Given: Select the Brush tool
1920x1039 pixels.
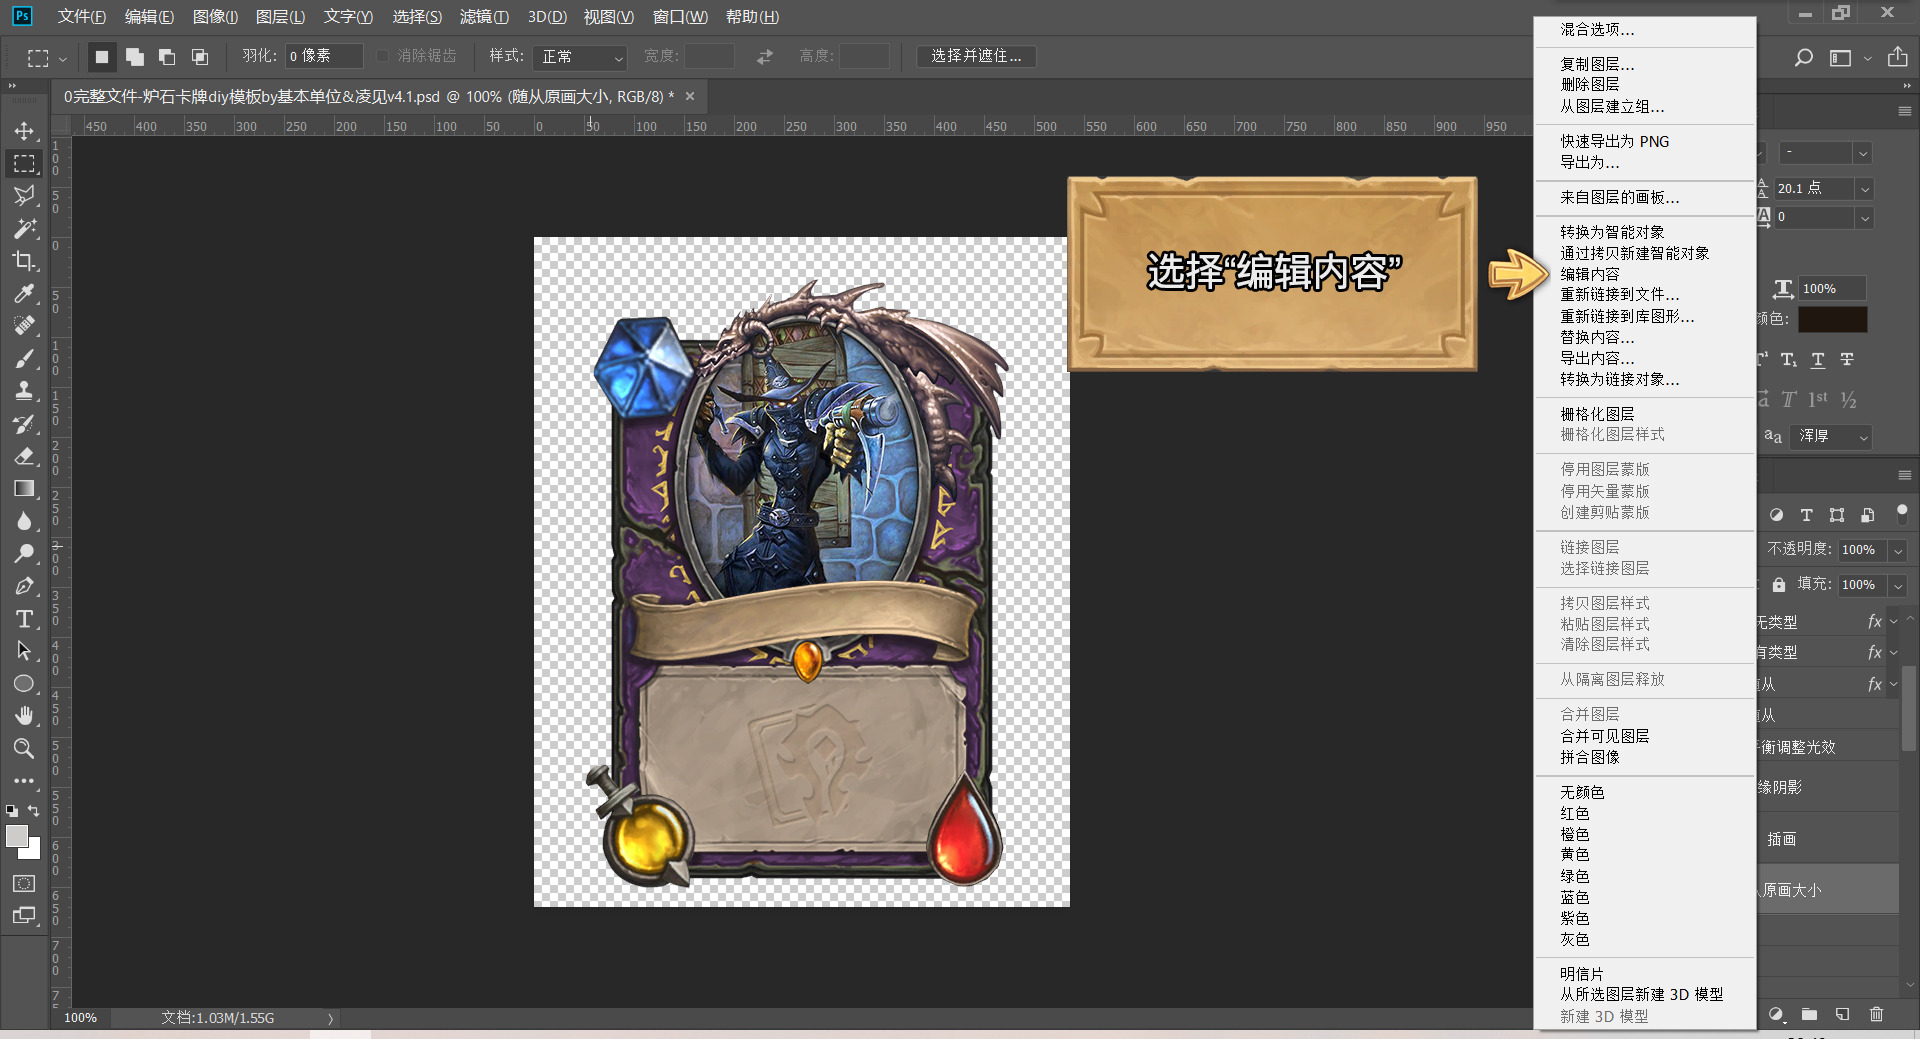Looking at the screenshot, I should click(24, 359).
